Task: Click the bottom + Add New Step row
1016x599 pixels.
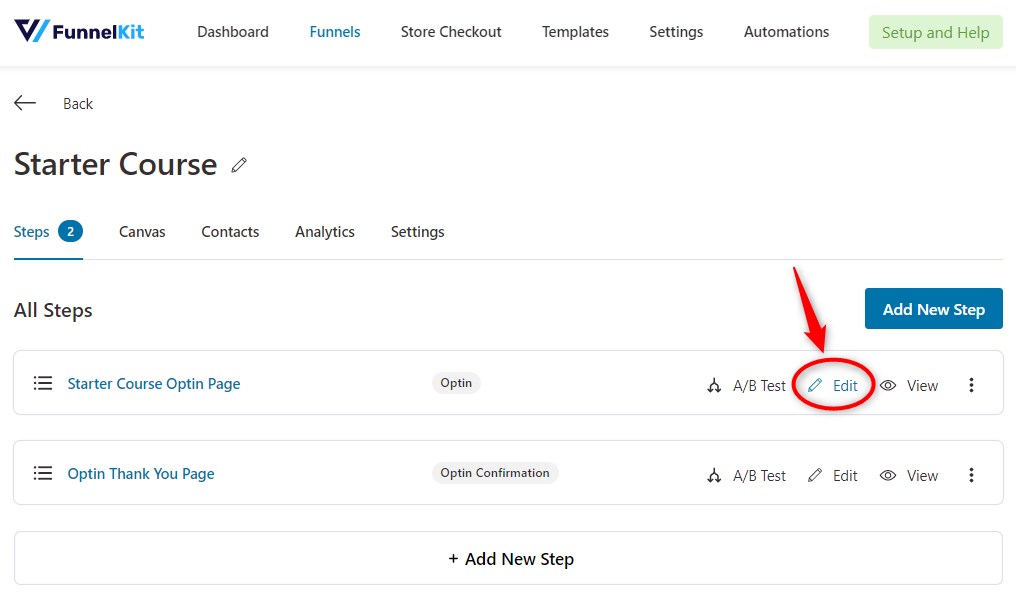Action: 509,558
